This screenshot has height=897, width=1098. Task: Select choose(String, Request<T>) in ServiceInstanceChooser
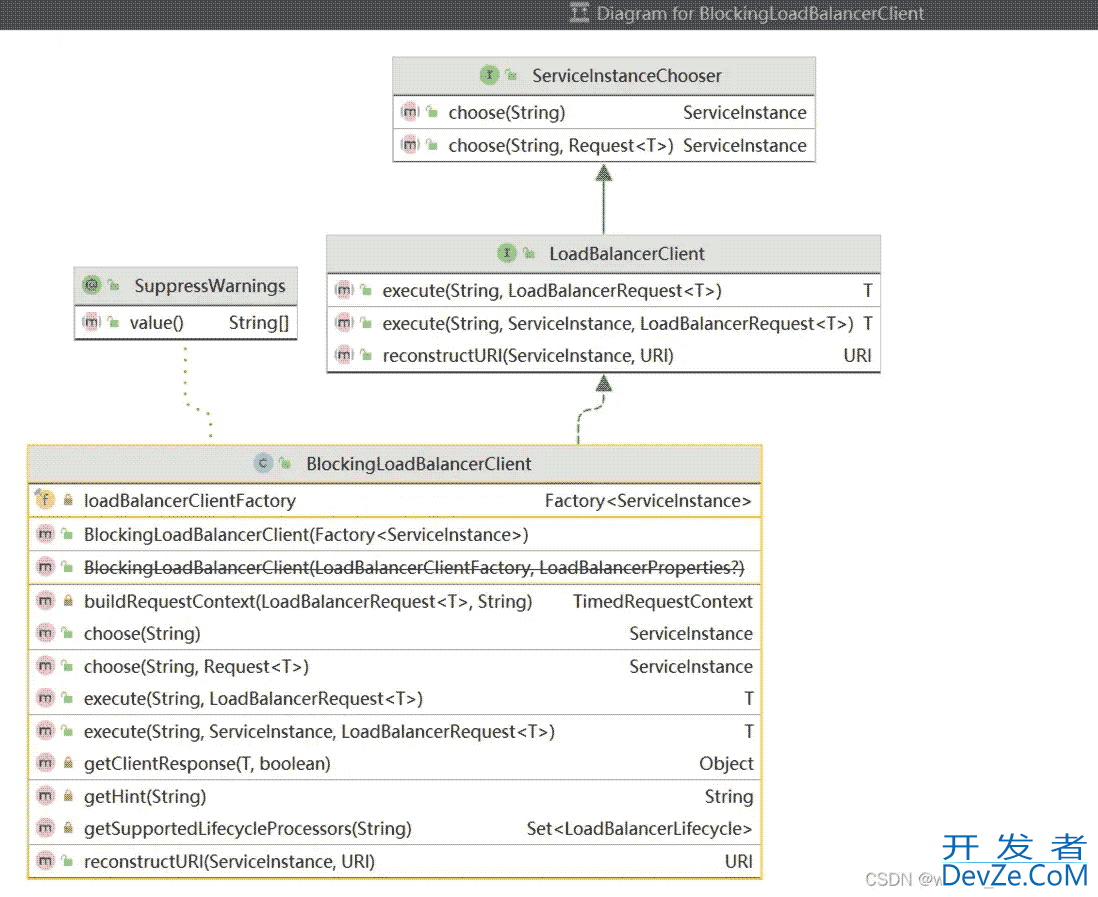pyautogui.click(x=604, y=145)
